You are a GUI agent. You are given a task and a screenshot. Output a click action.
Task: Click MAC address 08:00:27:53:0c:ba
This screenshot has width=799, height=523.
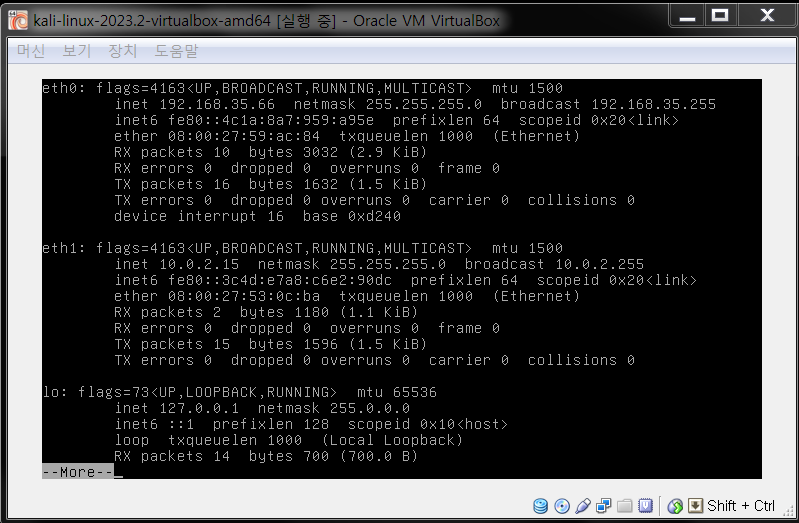244,296
